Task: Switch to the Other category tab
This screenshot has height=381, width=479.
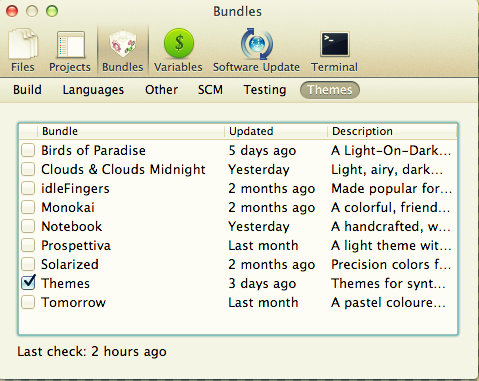Action: 161,90
